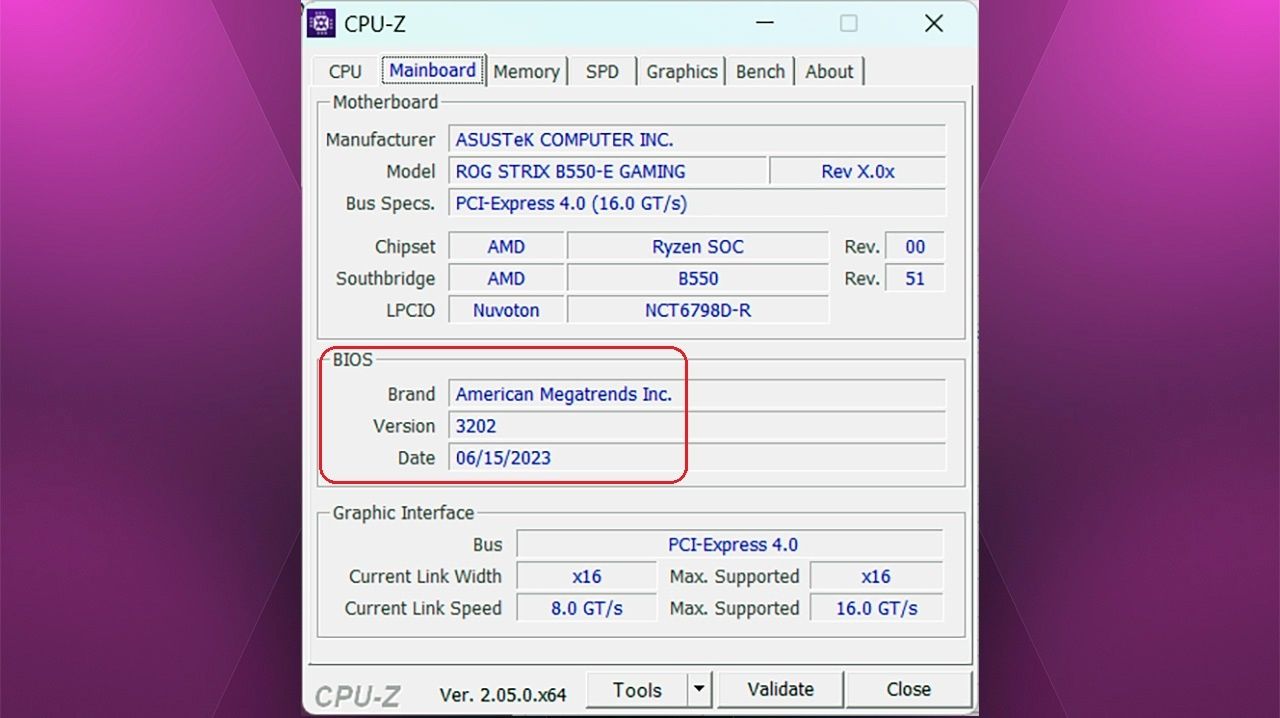Open the About tab
1280x718 pixels.
tap(829, 71)
